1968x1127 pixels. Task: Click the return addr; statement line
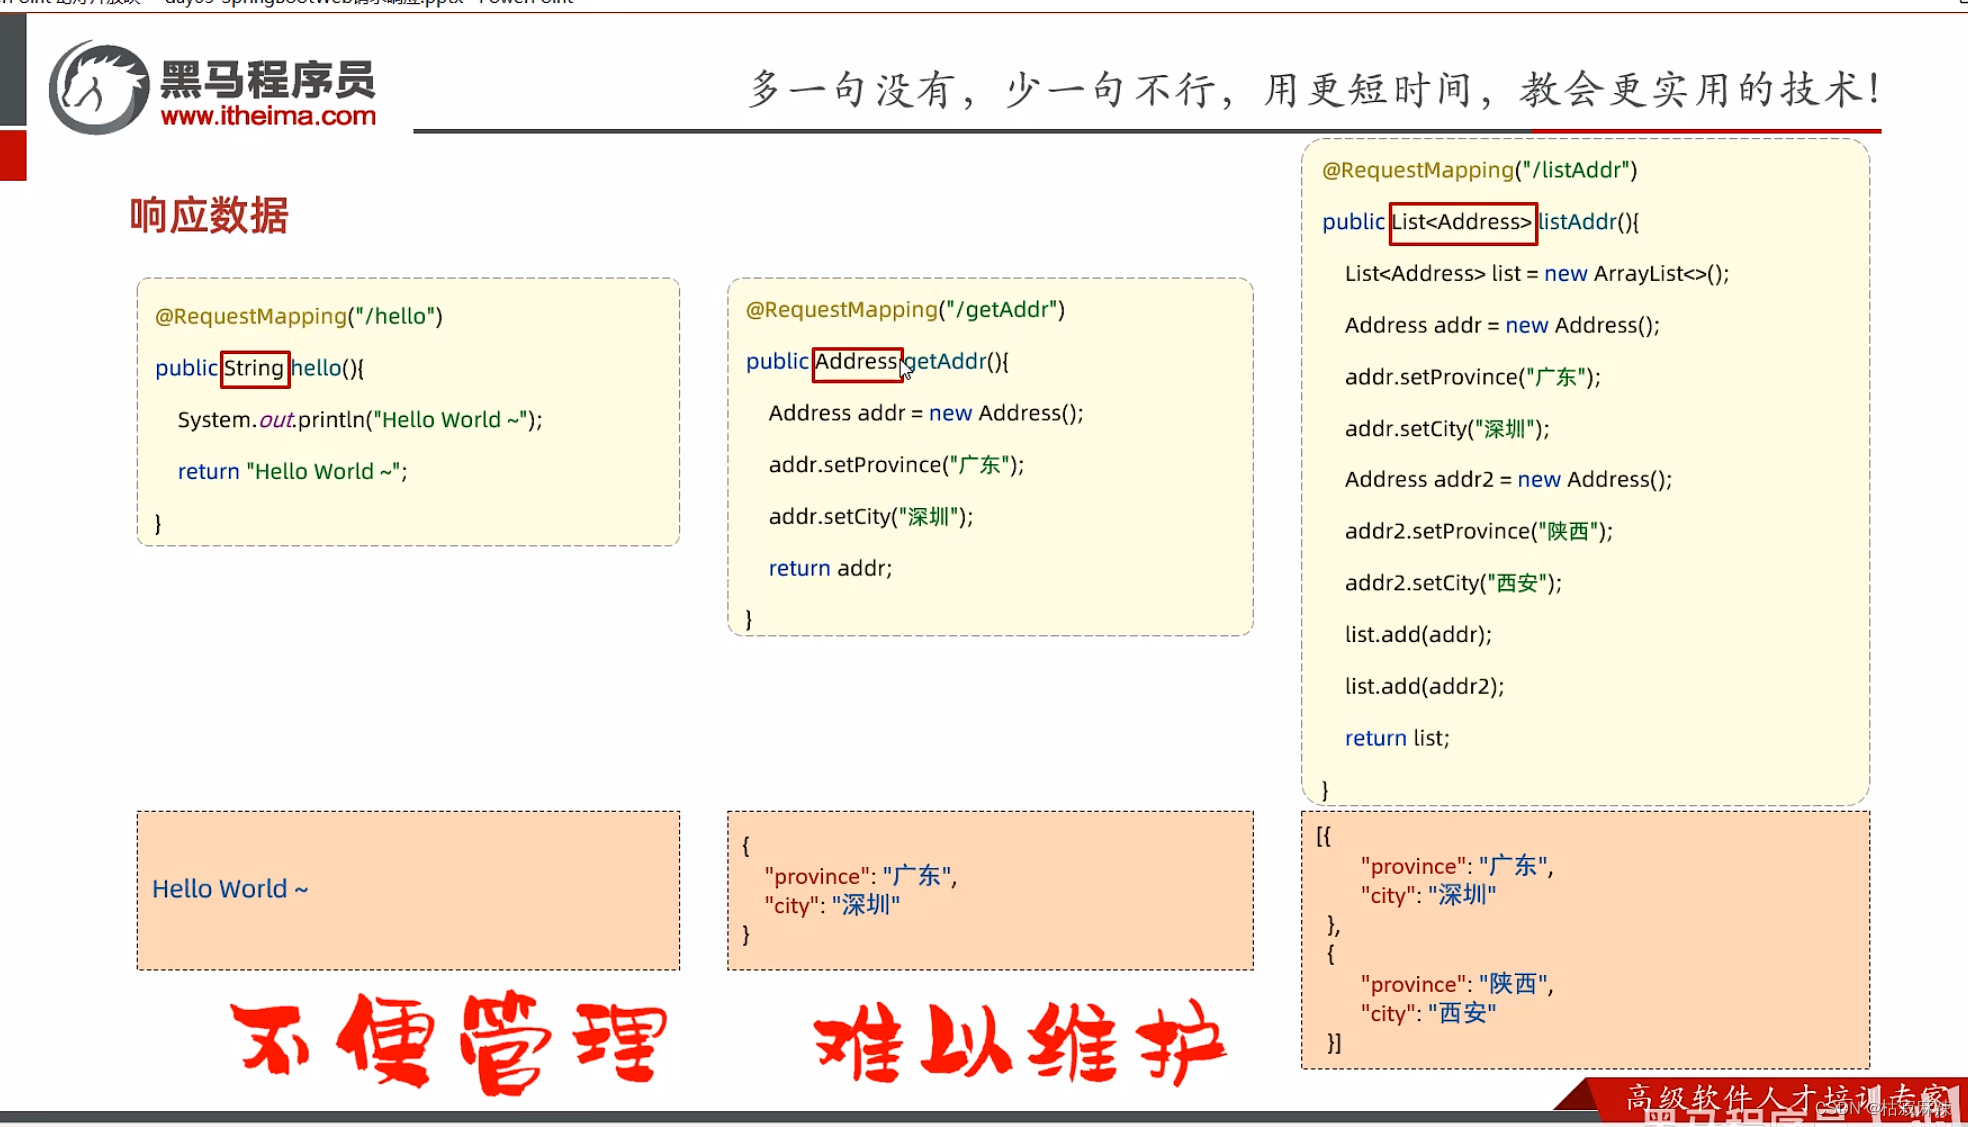830,567
